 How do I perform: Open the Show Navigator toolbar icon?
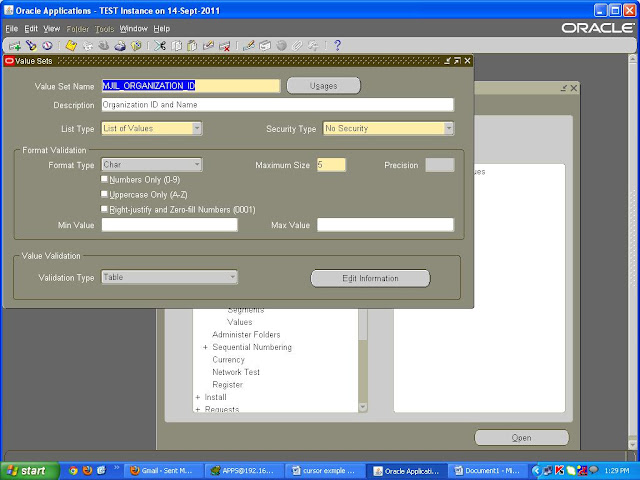[47, 46]
